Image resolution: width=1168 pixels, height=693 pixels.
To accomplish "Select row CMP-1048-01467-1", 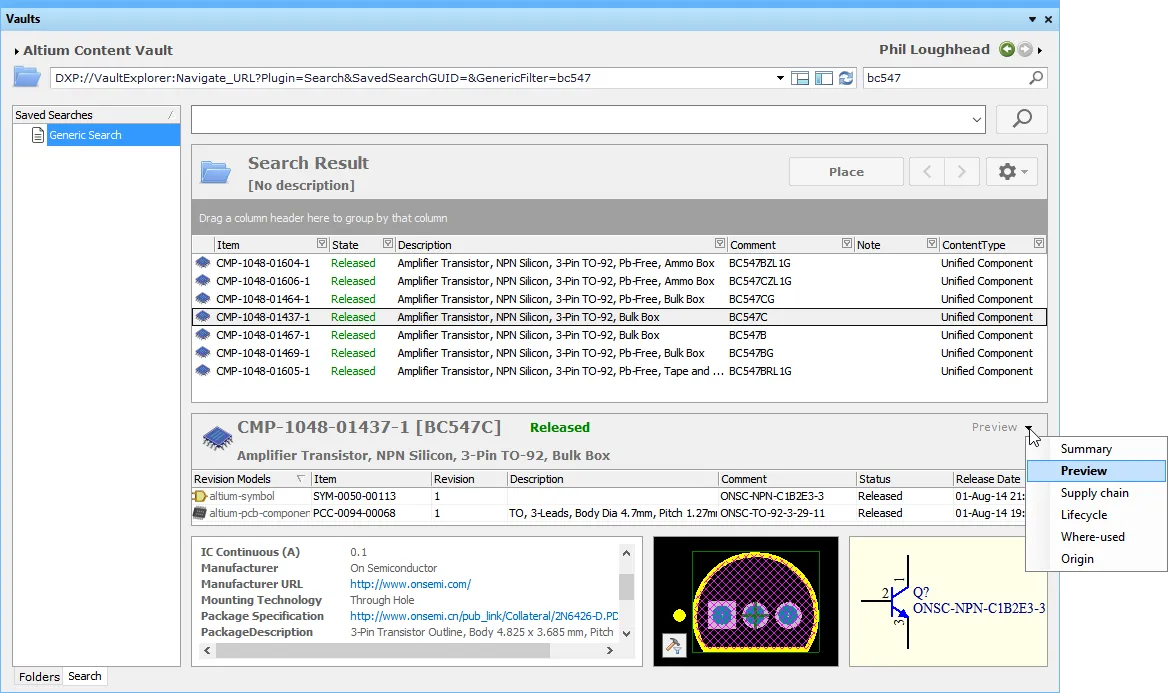I will (619, 335).
